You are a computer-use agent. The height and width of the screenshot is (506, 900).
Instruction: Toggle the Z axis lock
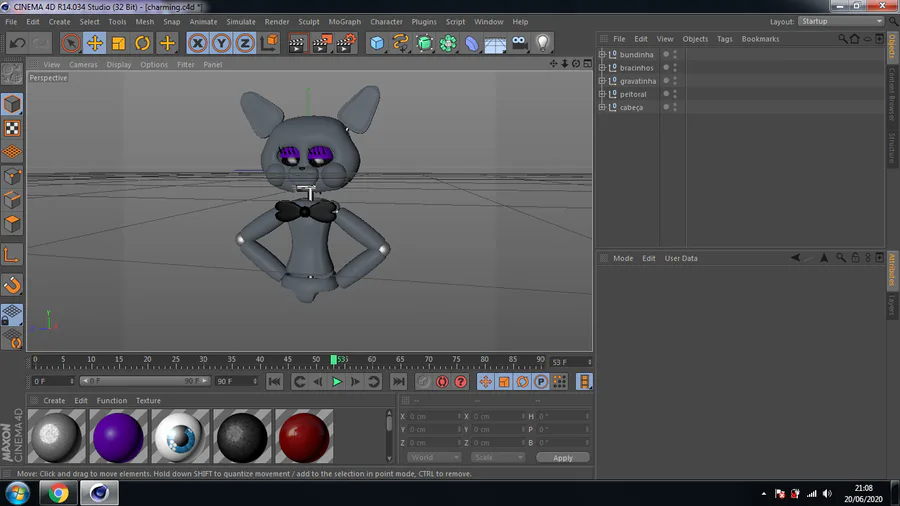point(245,43)
